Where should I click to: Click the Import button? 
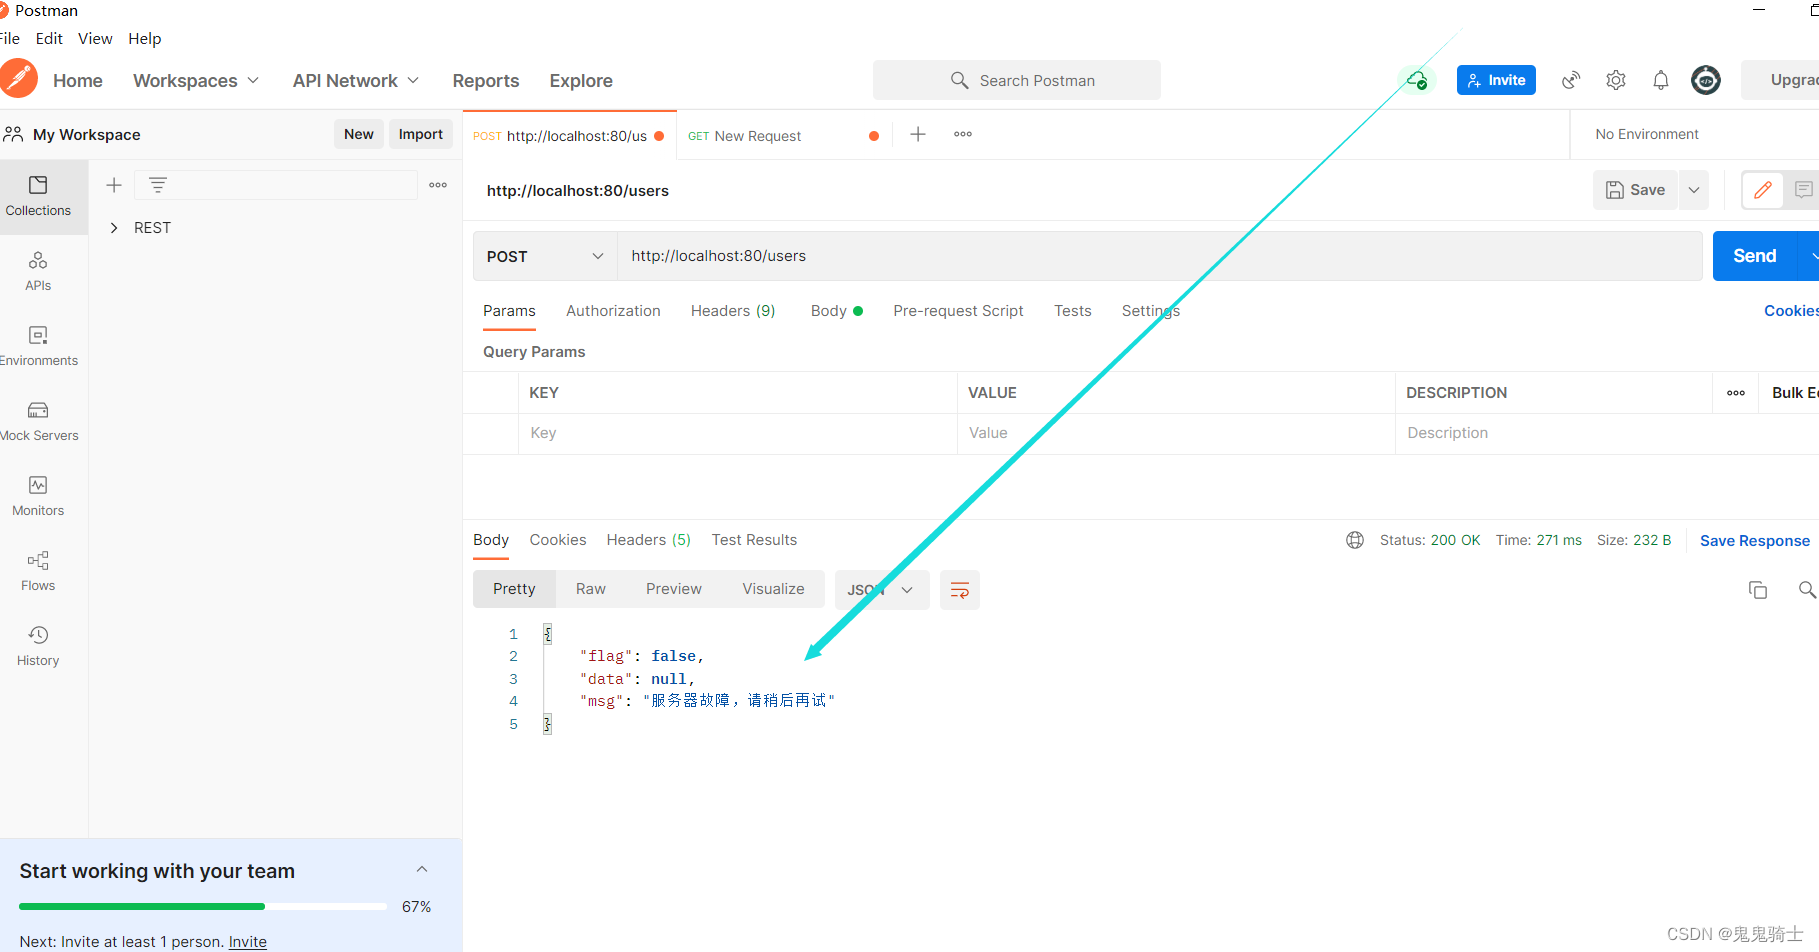(x=420, y=134)
